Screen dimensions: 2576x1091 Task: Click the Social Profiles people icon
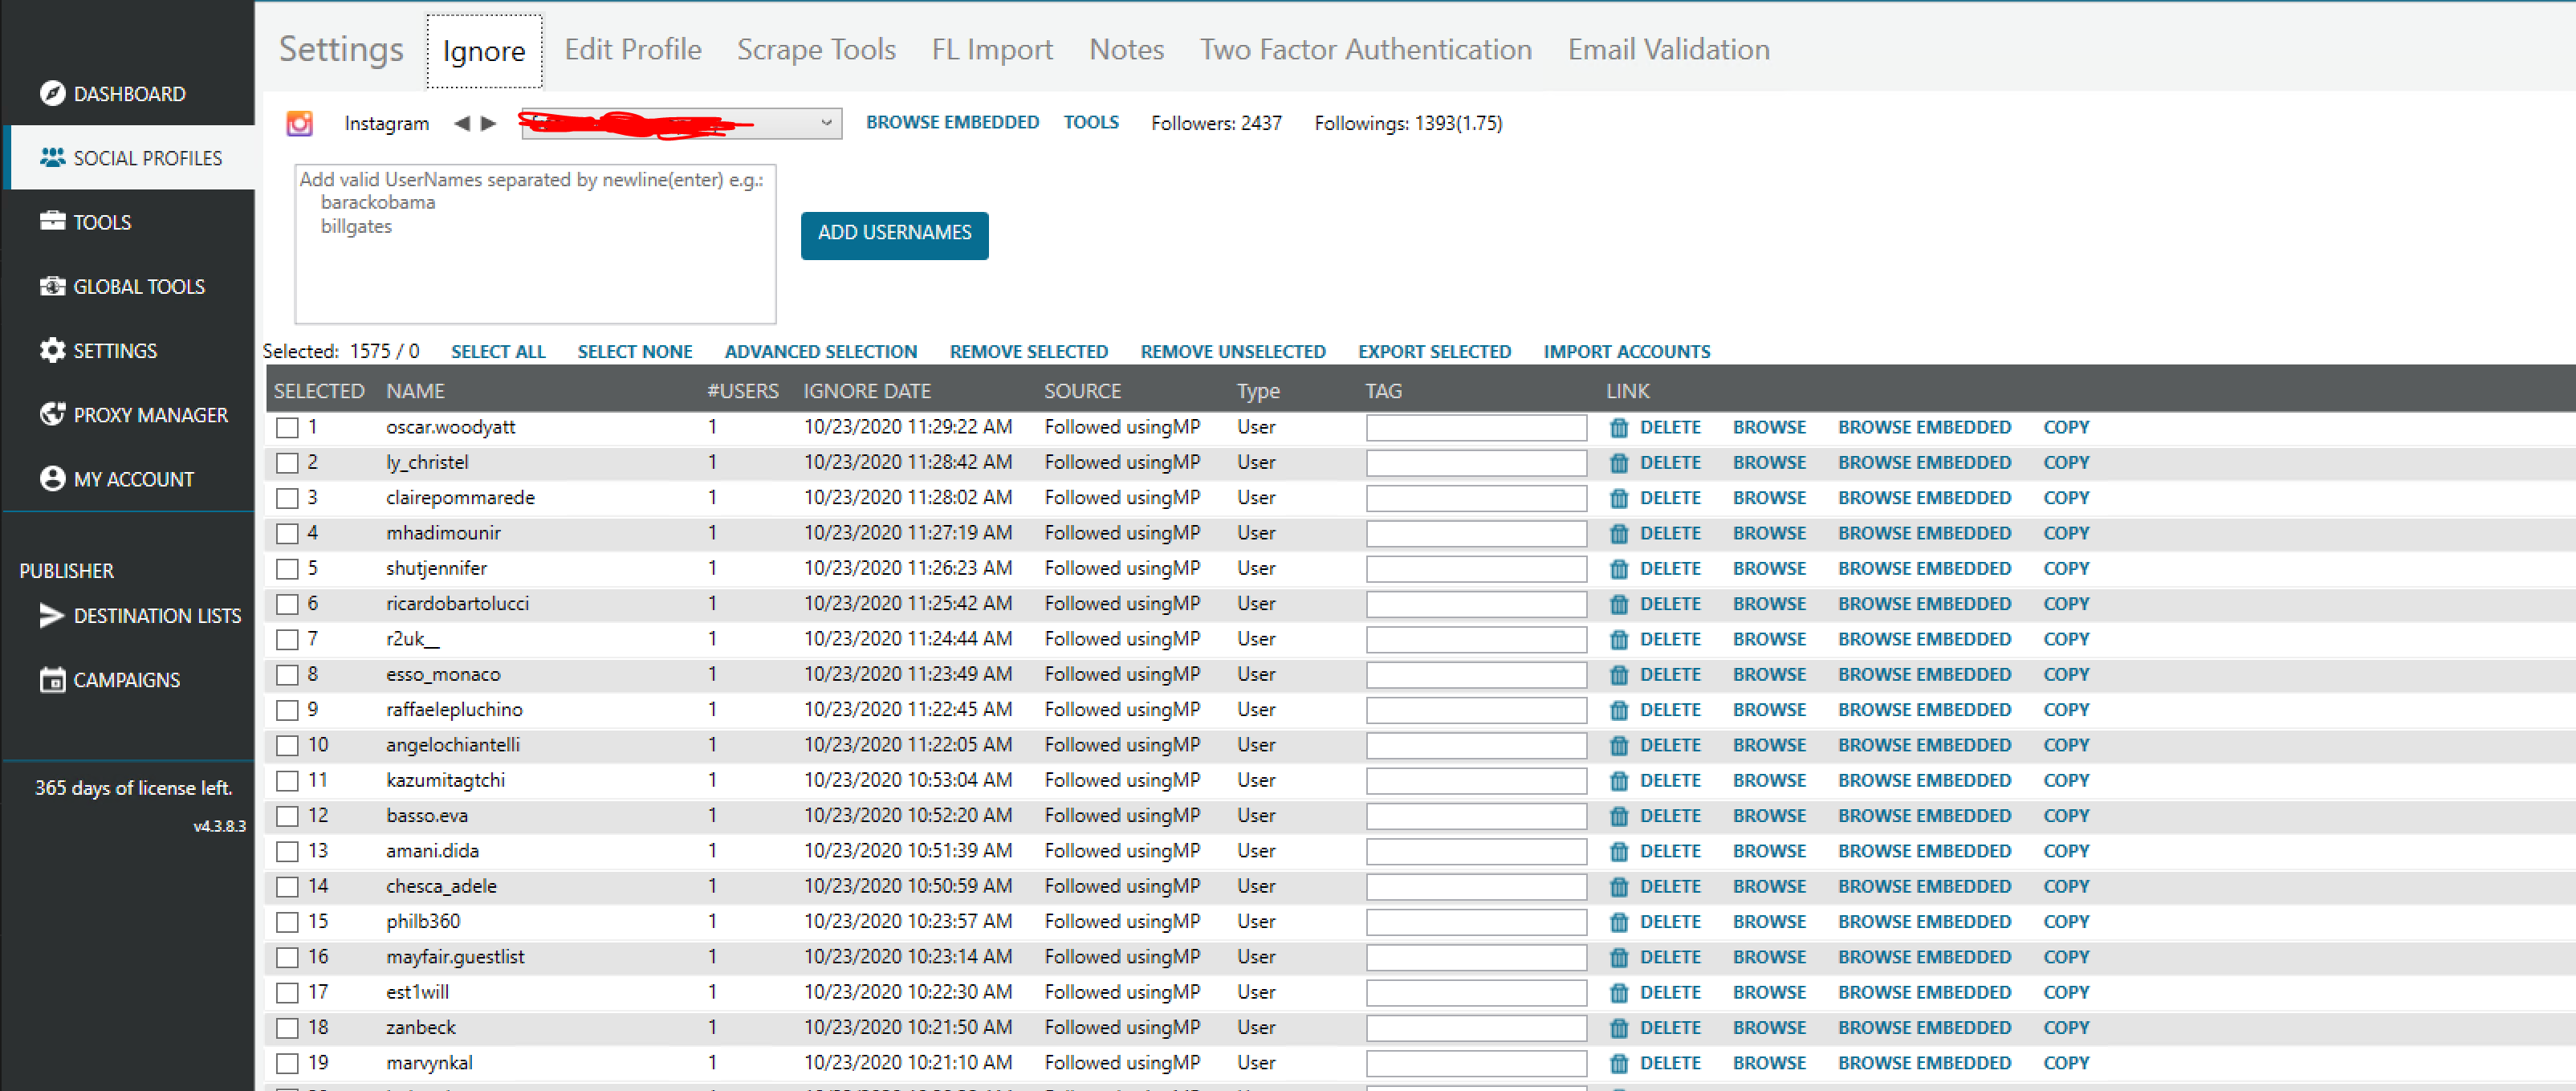(52, 157)
